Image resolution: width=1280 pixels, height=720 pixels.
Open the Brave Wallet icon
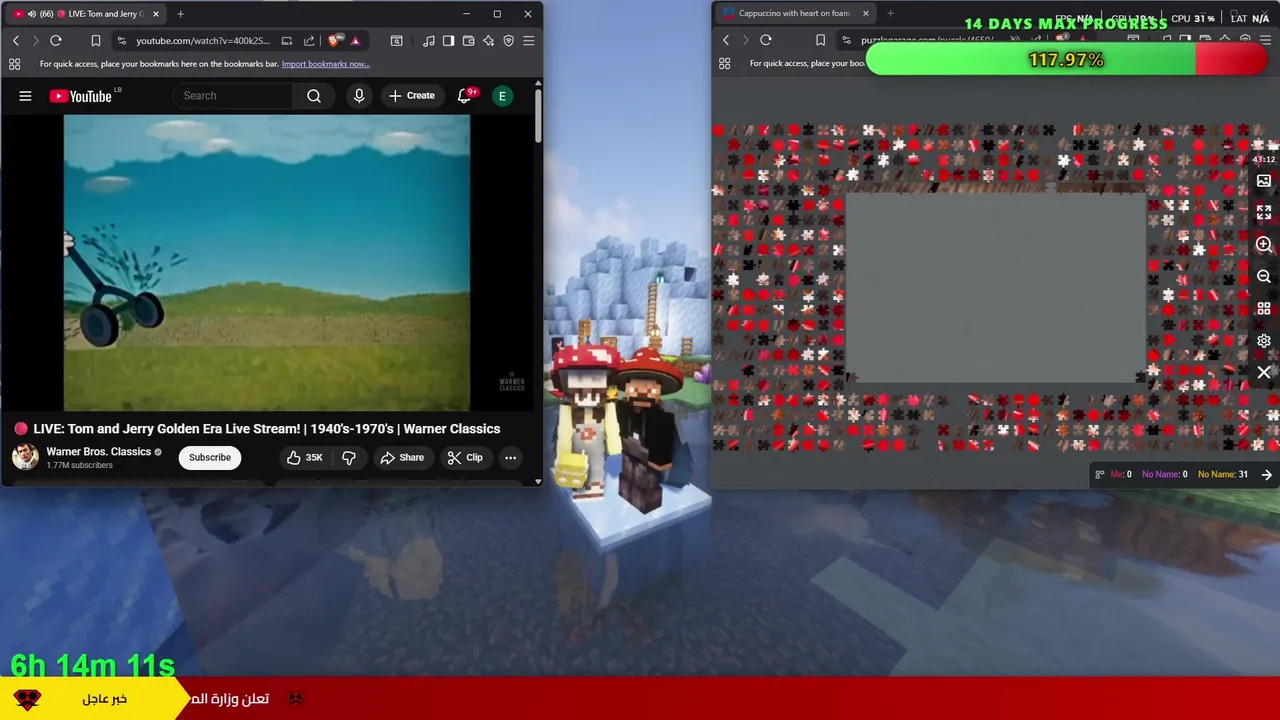point(468,41)
